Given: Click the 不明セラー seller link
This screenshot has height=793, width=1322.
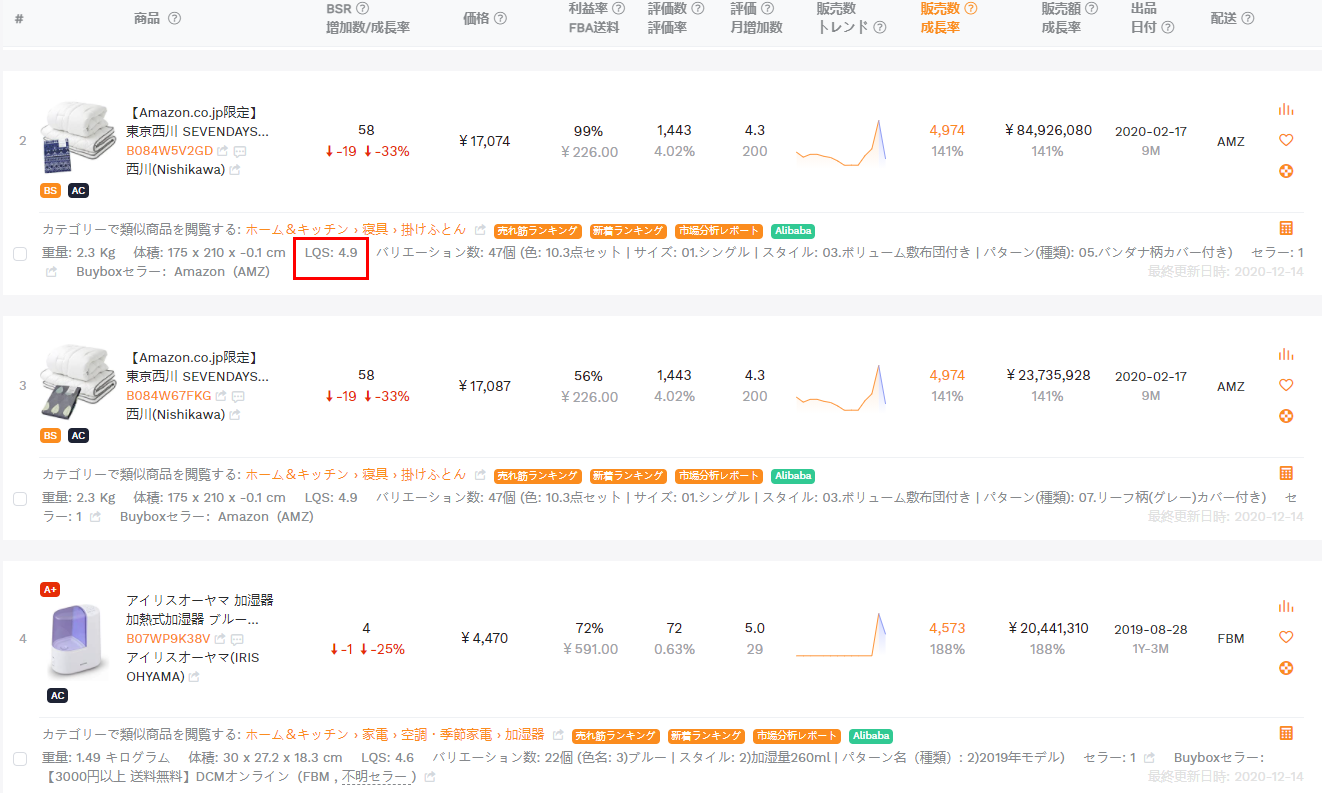Looking at the screenshot, I should (x=375, y=777).
